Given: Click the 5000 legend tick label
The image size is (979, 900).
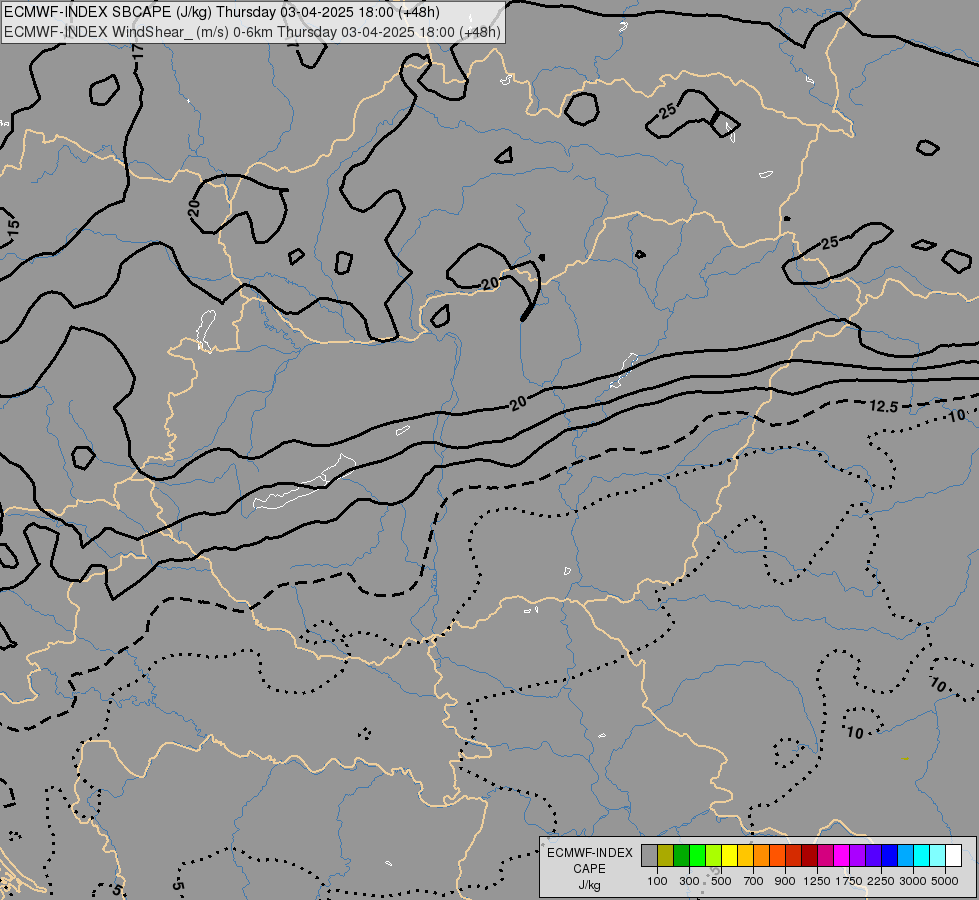Looking at the screenshot, I should [x=945, y=881].
